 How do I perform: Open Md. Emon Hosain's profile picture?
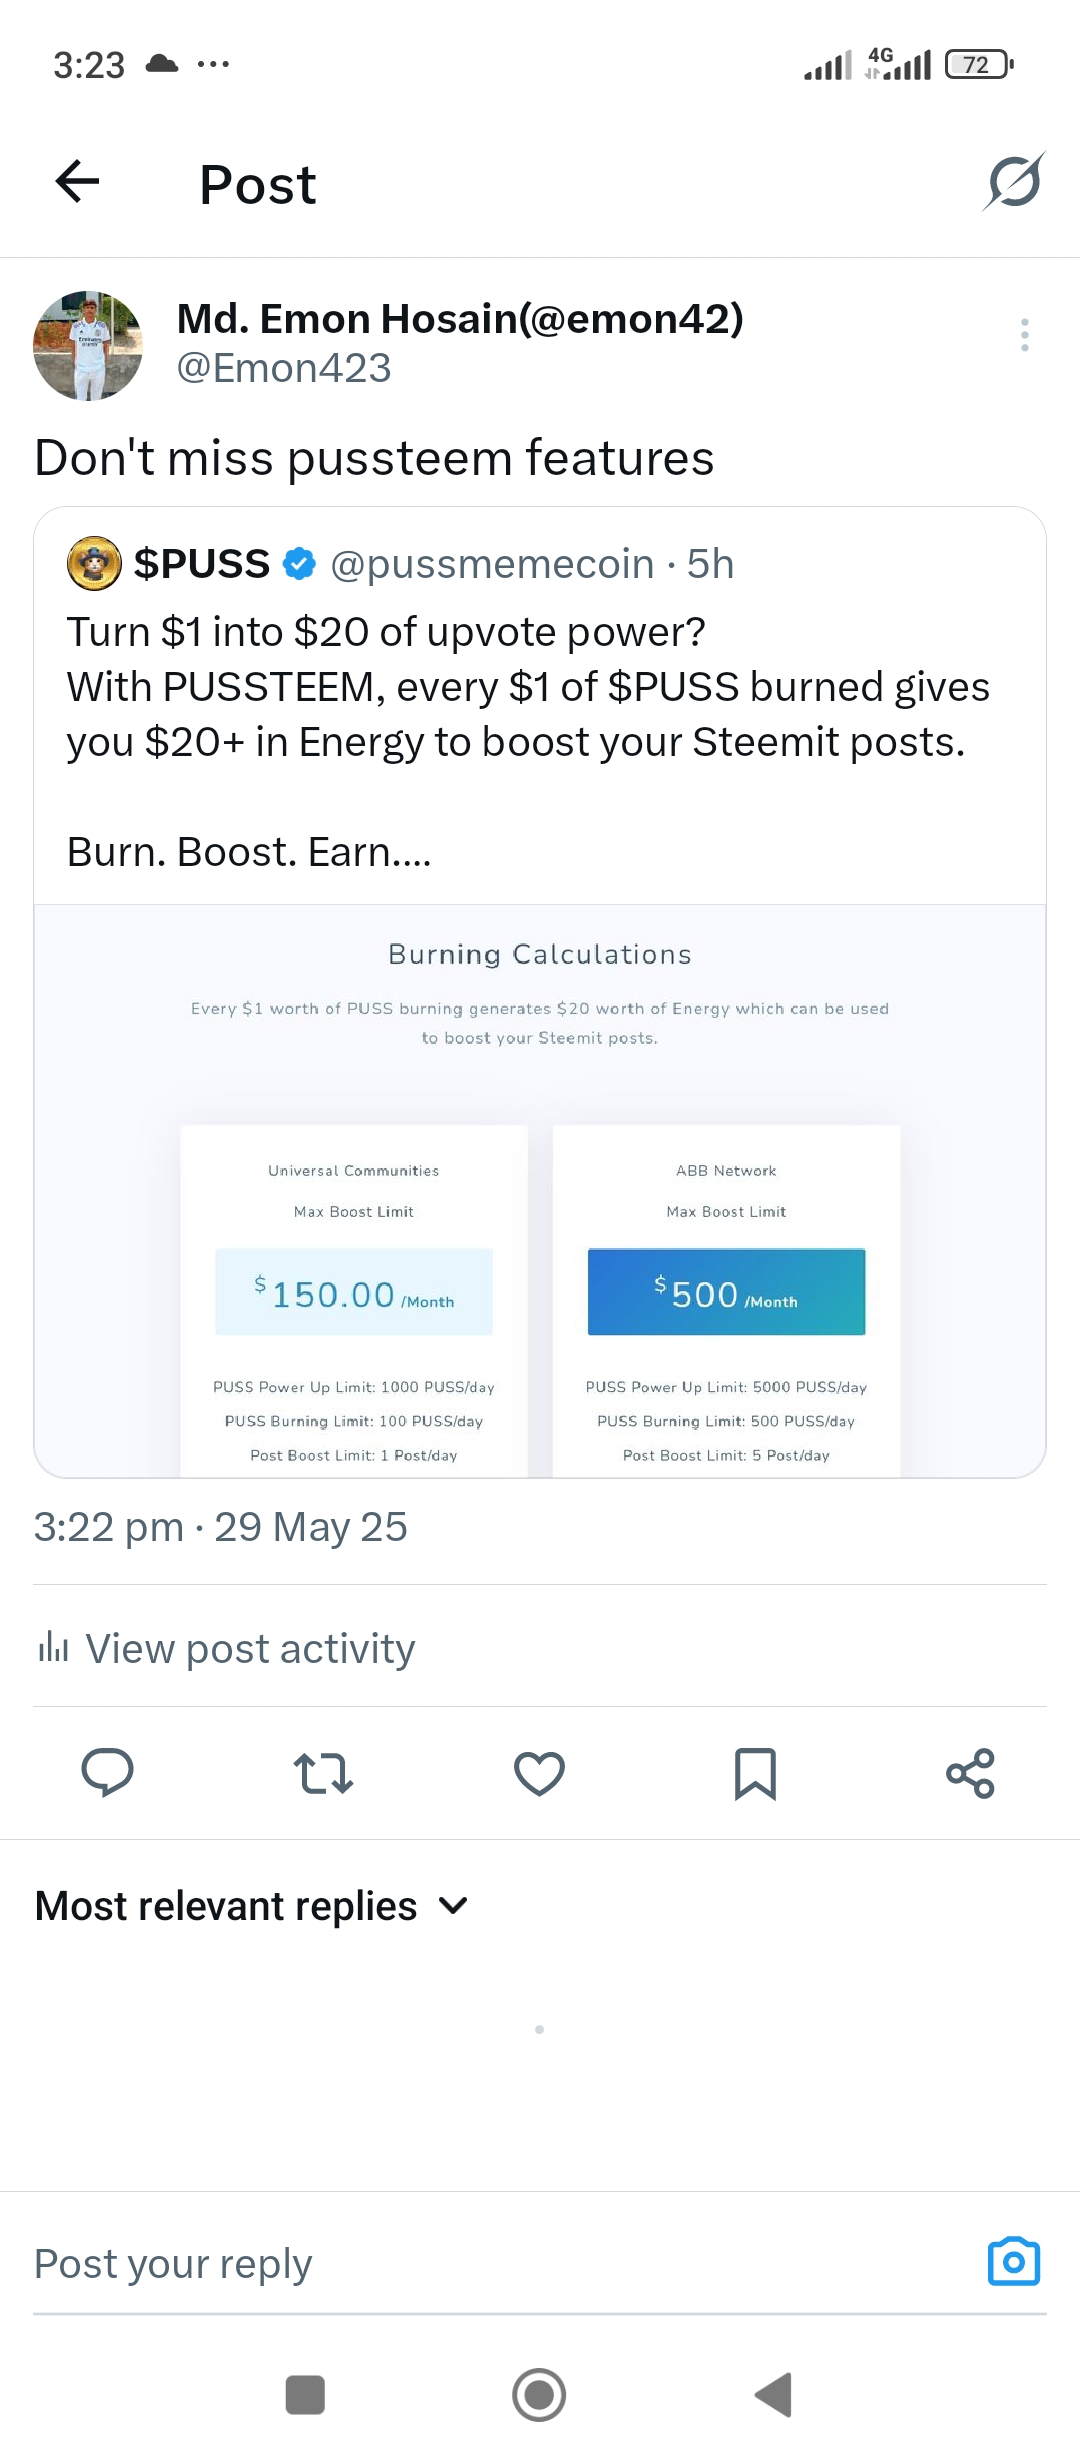coord(88,346)
